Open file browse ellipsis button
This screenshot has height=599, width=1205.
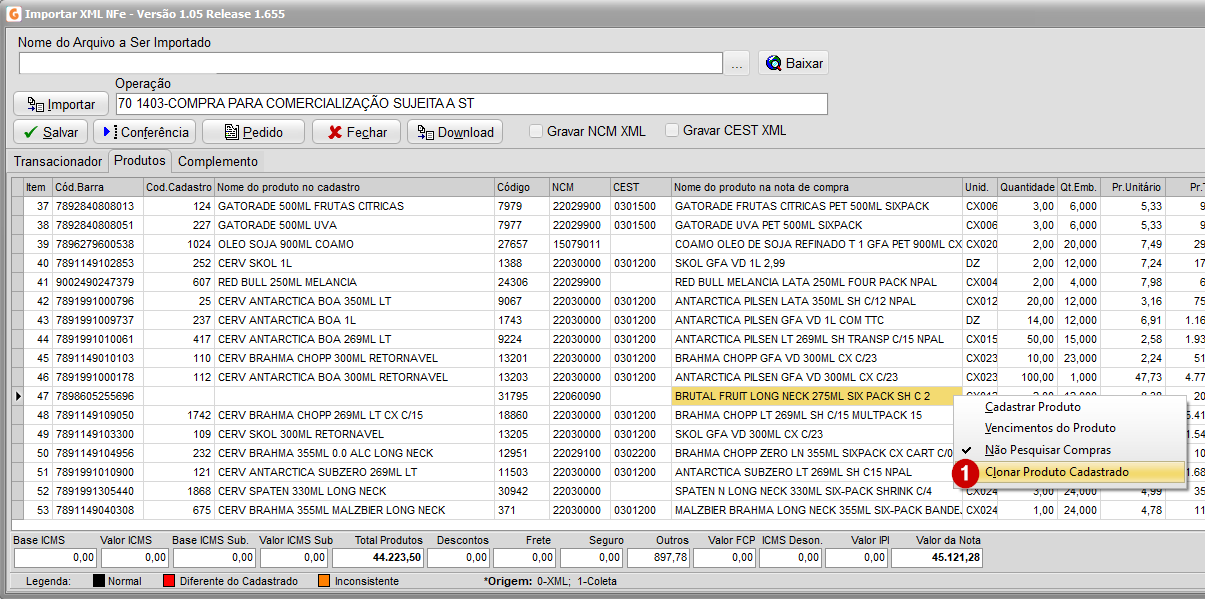click(737, 63)
